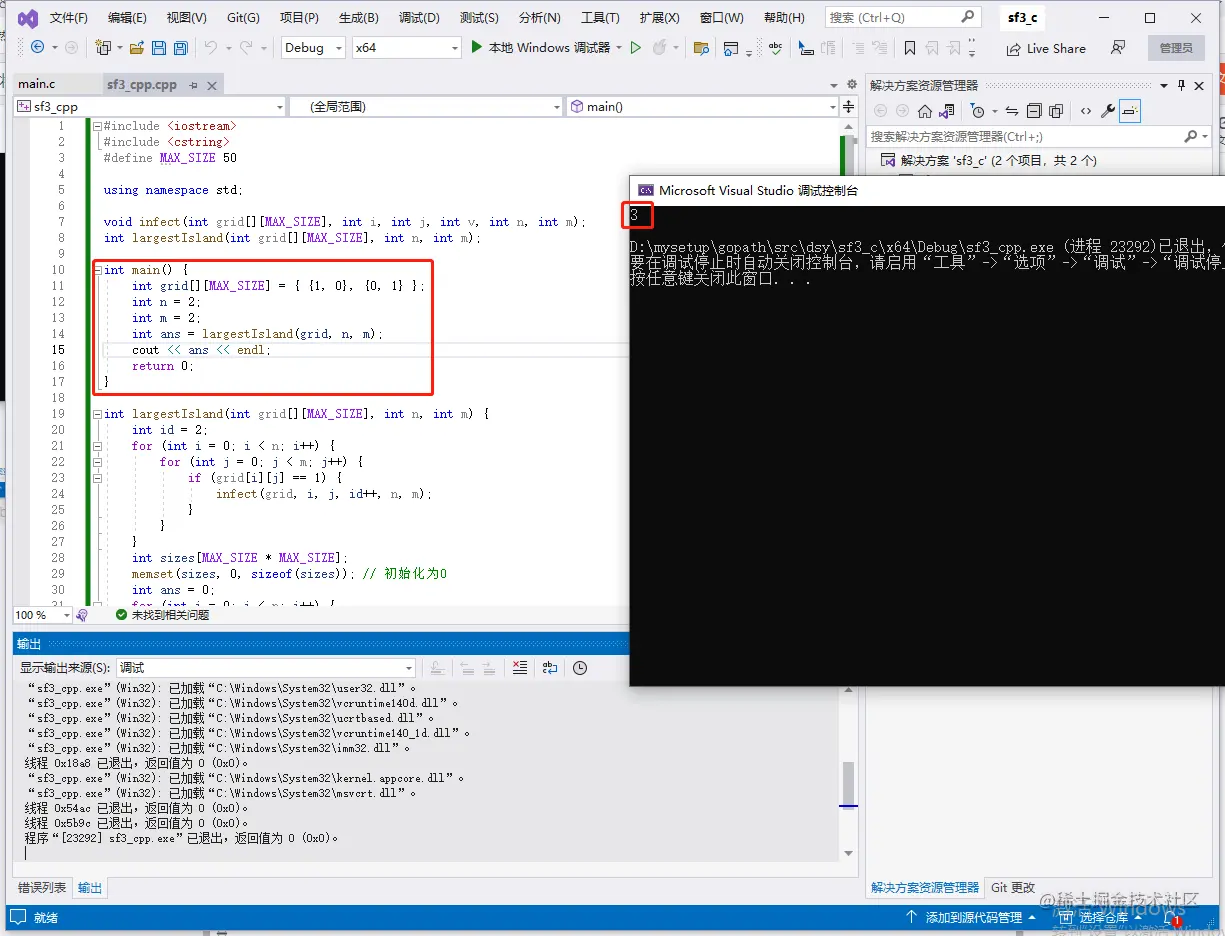Click the Find in Files folder icon
This screenshot has width=1225, height=936.
point(701,48)
